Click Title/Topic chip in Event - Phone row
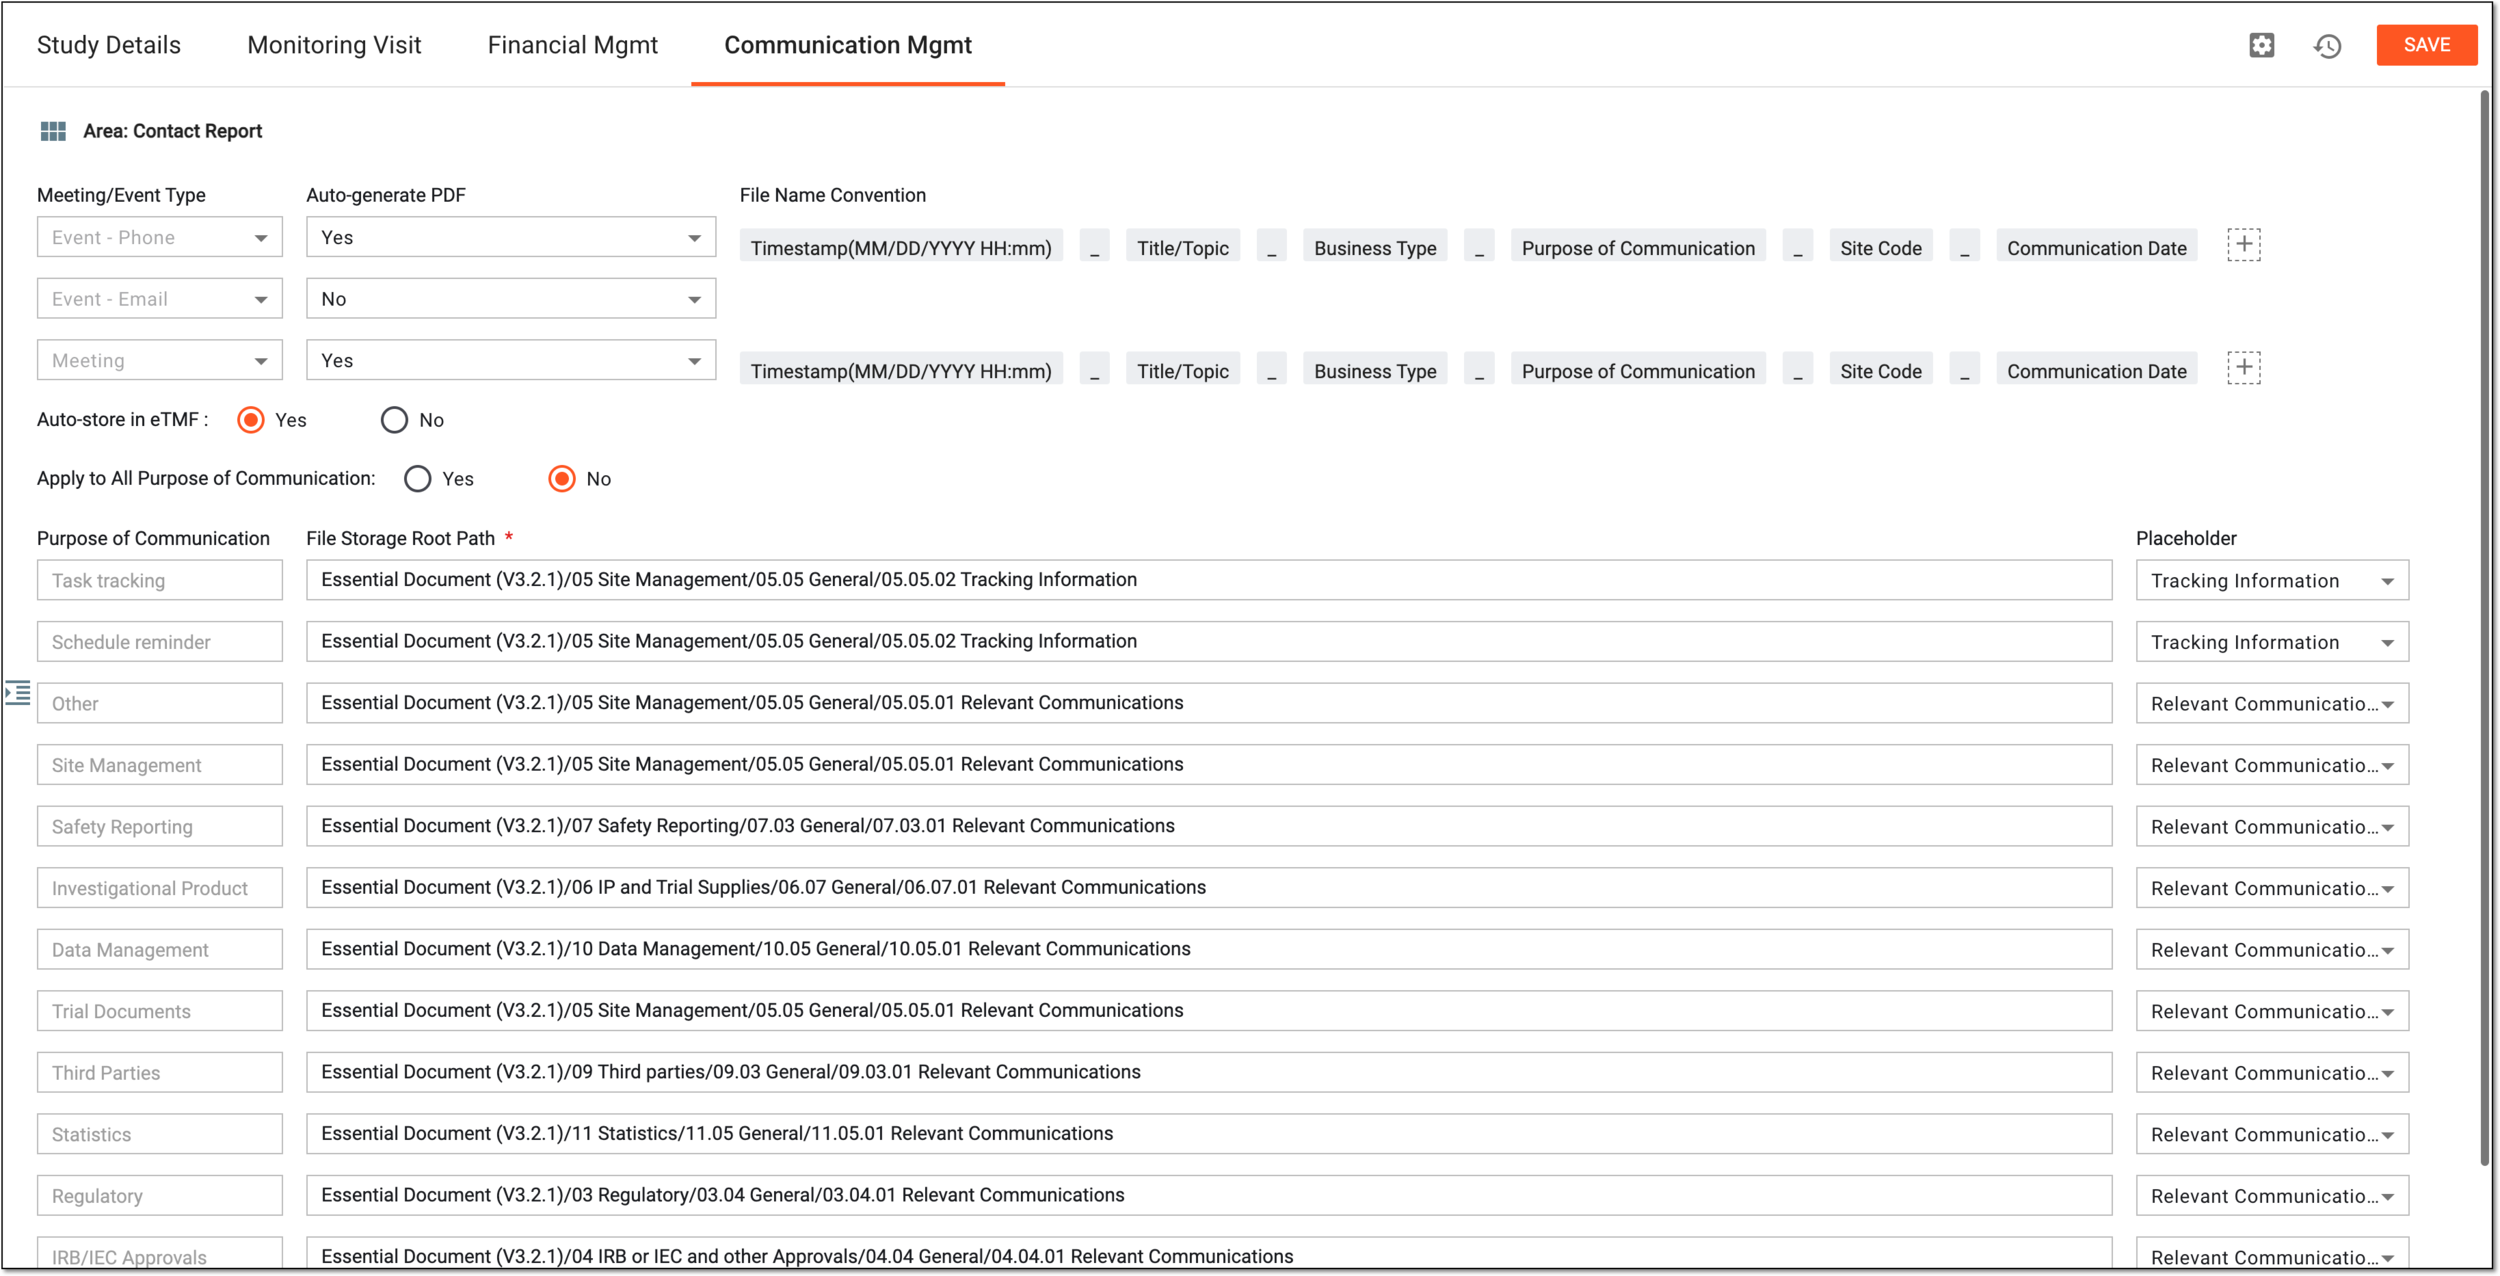This screenshot has height=1276, width=2500. point(1182,248)
